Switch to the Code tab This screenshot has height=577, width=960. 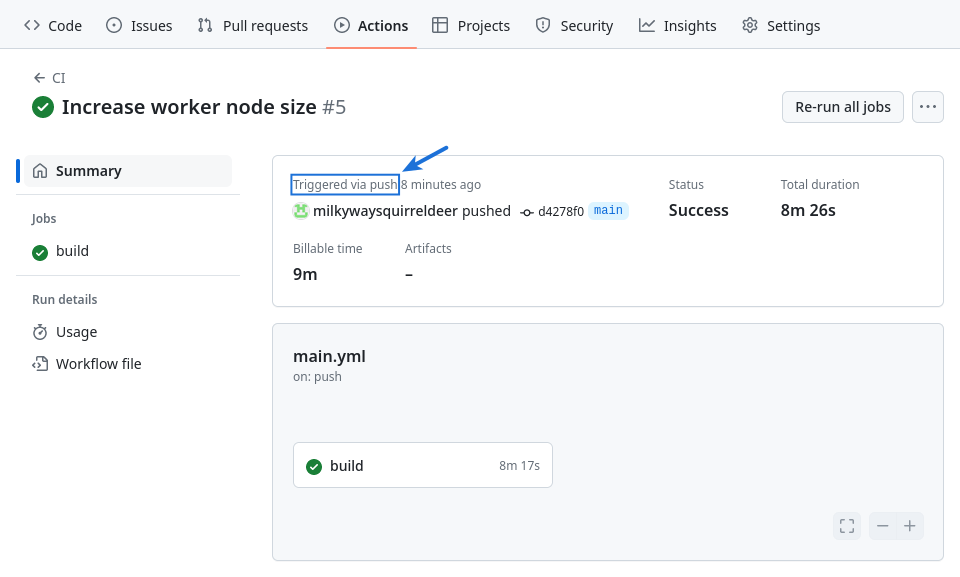pyautogui.click(x=53, y=26)
